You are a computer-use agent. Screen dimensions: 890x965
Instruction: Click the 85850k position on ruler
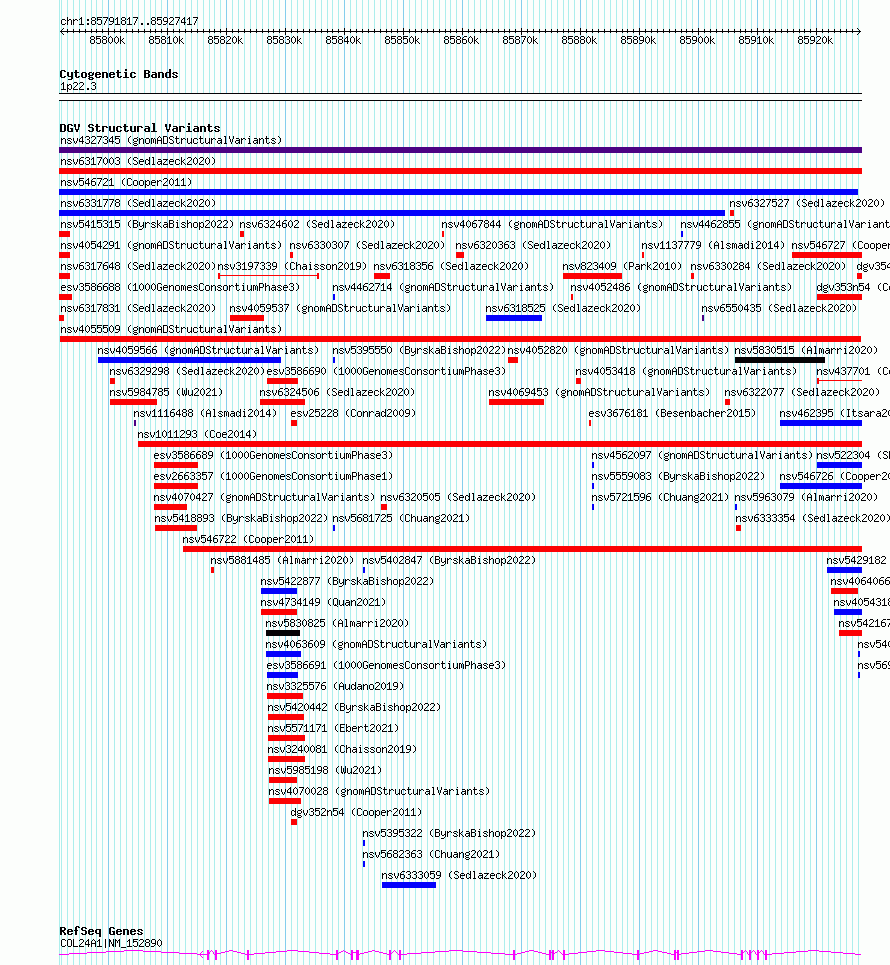402,39
